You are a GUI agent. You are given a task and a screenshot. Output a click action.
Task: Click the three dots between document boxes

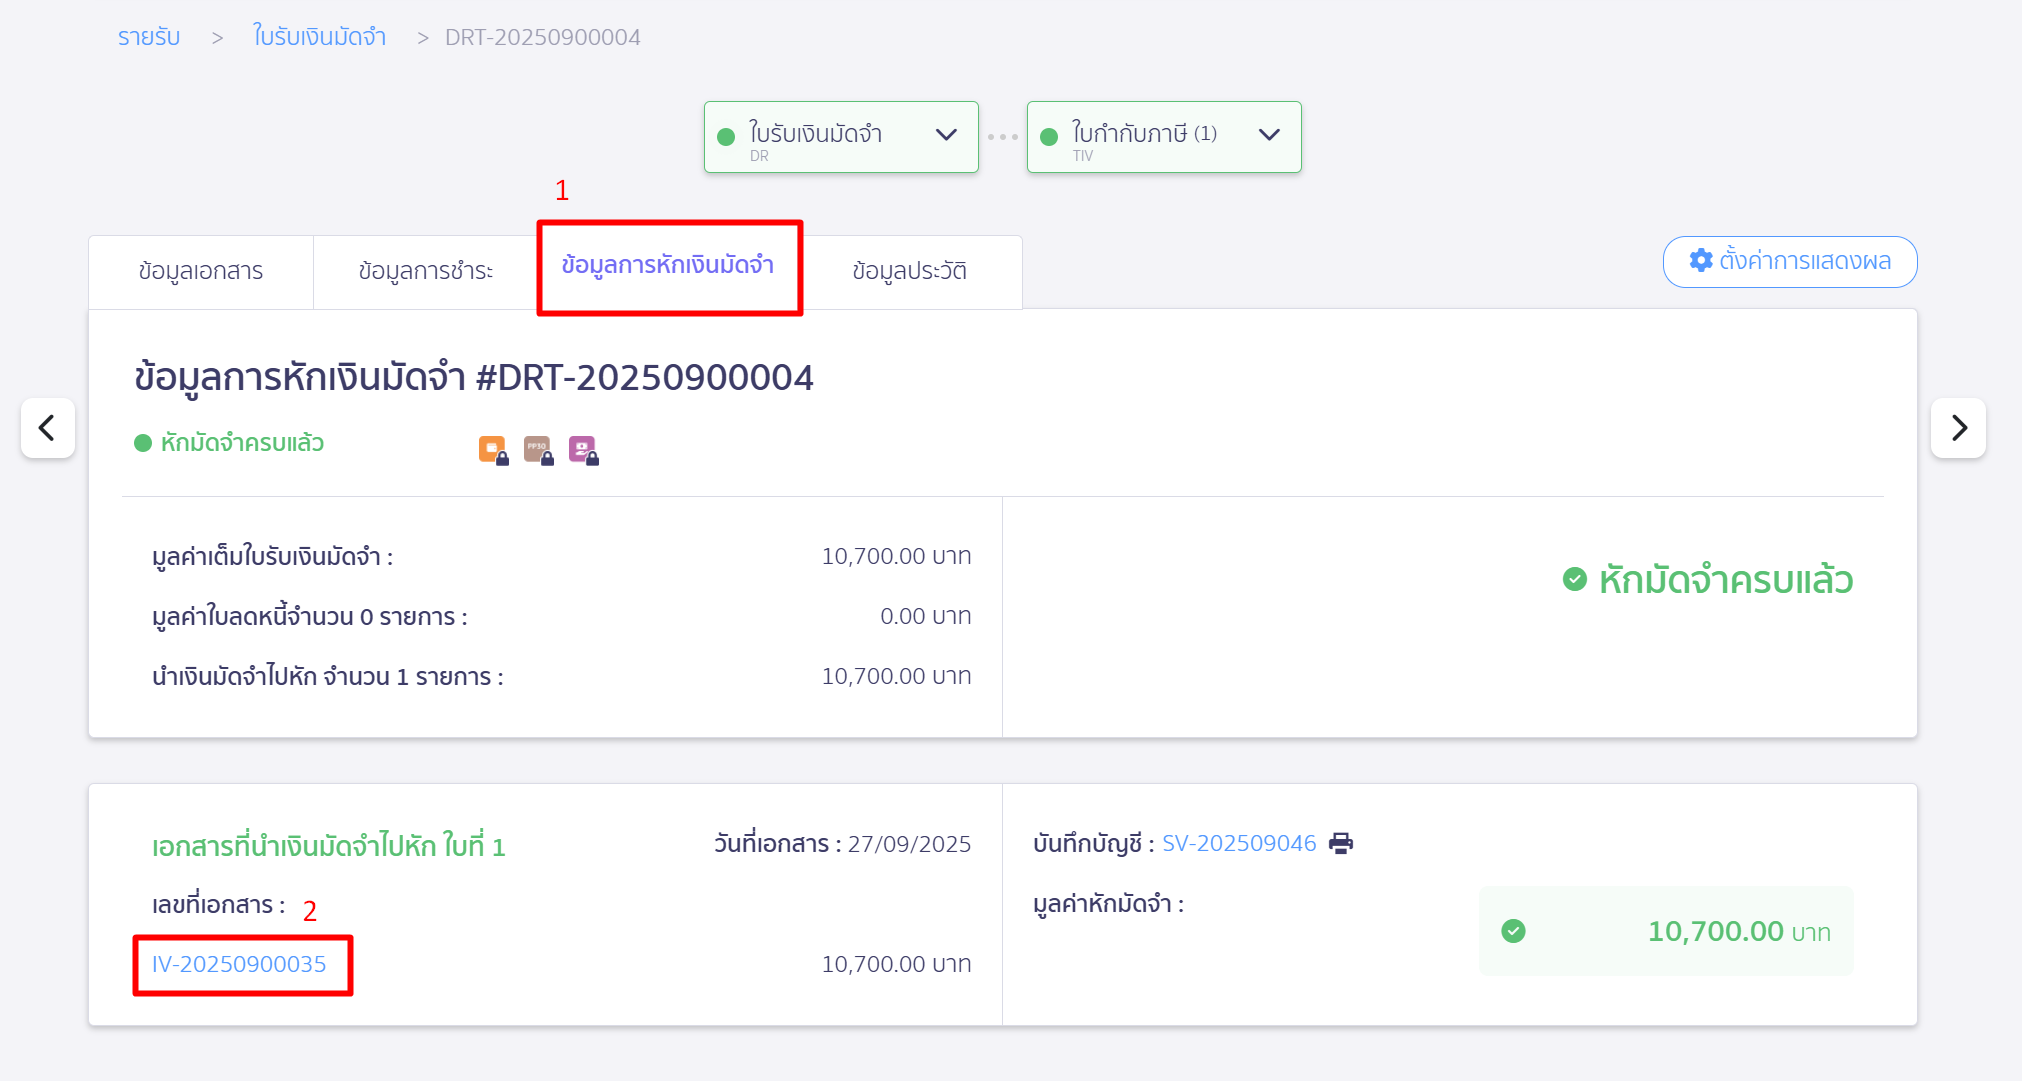(1002, 137)
